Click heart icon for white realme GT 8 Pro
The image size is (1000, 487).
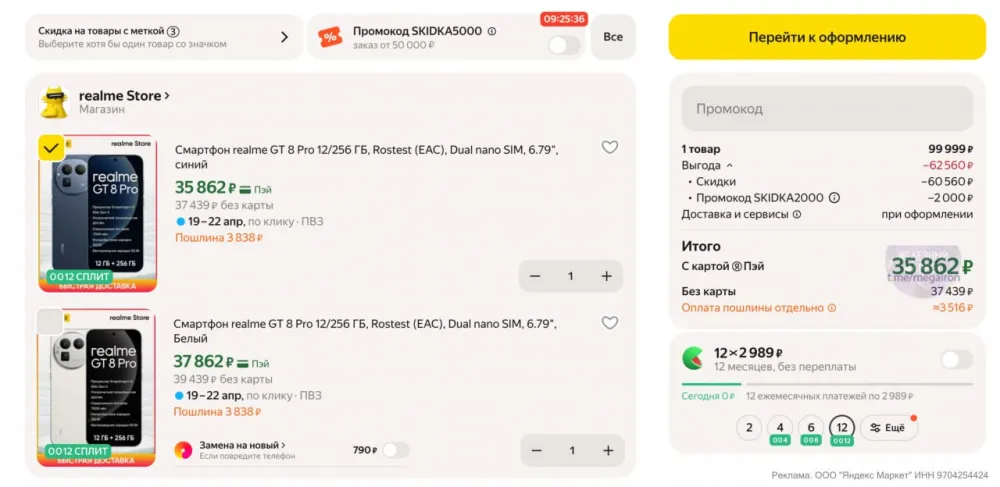(x=609, y=323)
